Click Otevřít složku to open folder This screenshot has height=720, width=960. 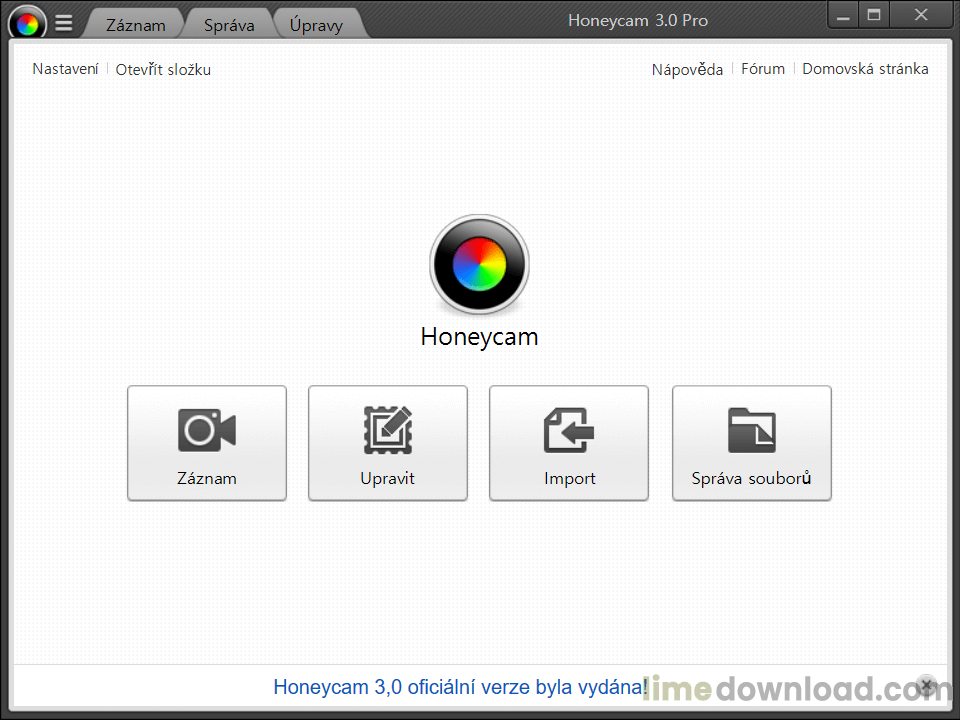163,69
